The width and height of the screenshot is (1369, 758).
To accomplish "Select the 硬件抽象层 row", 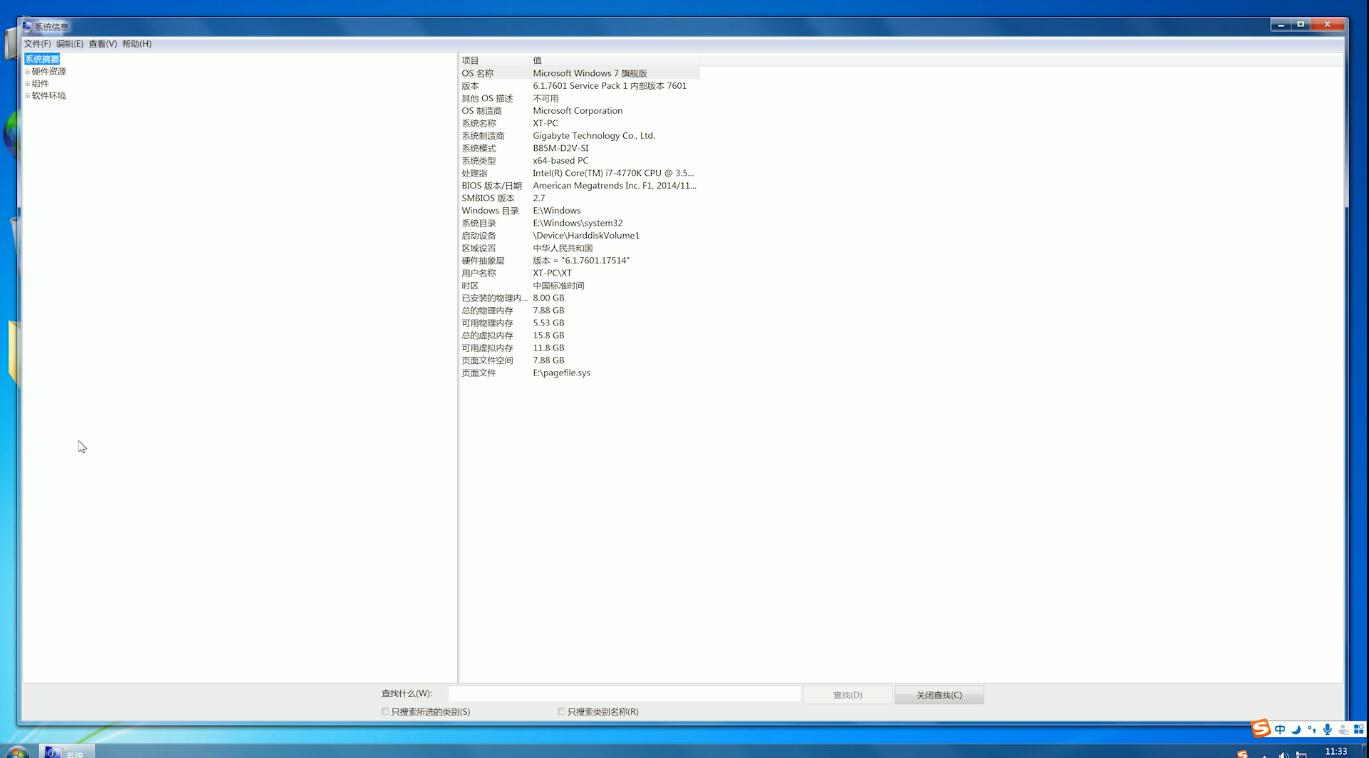I will coord(579,261).
